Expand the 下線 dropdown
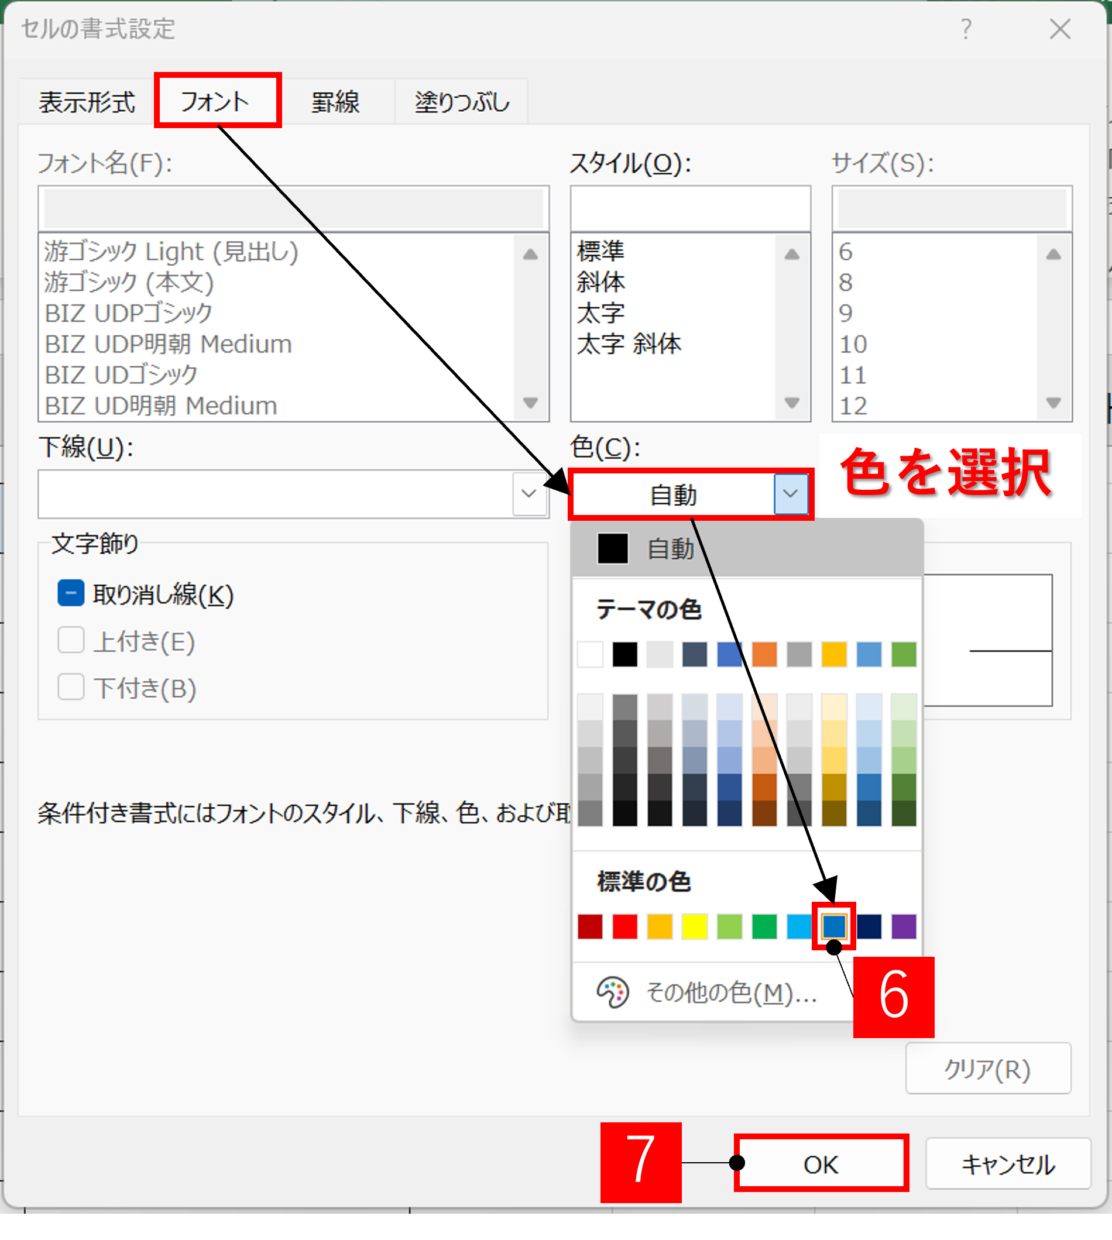 tap(529, 494)
